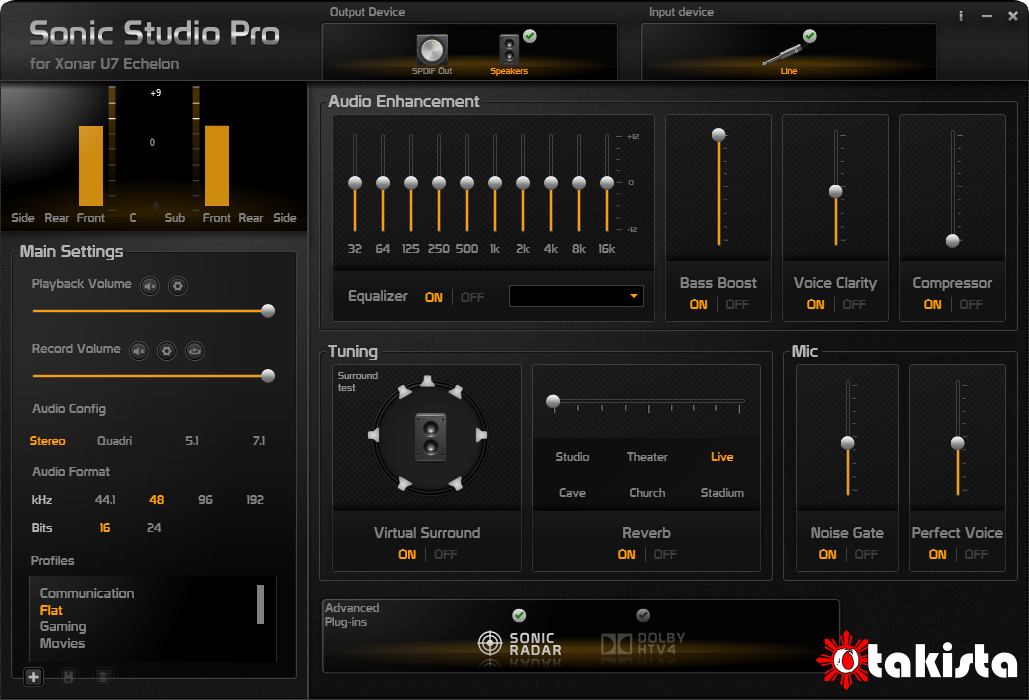Mute the Playback Volume
The height and width of the screenshot is (700, 1029).
point(150,286)
